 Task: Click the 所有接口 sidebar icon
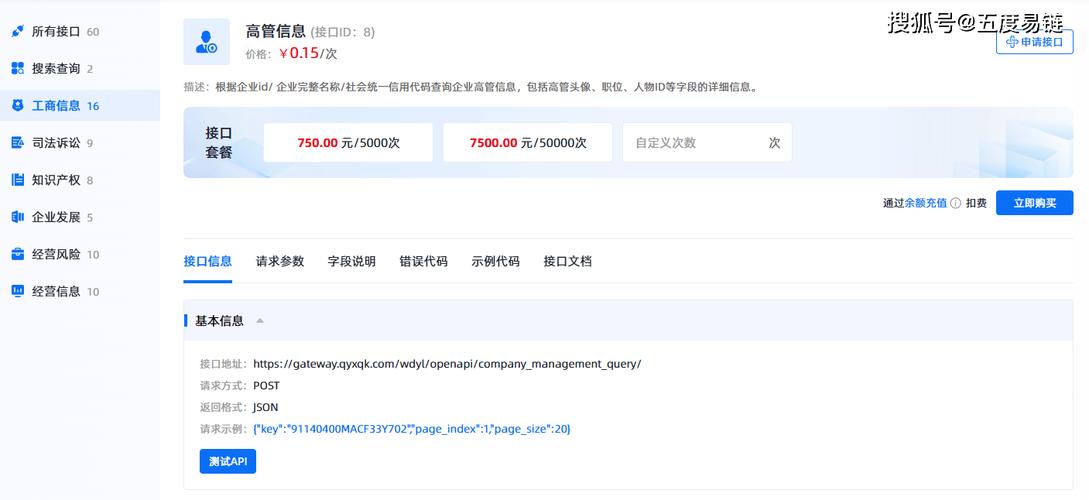(x=18, y=31)
